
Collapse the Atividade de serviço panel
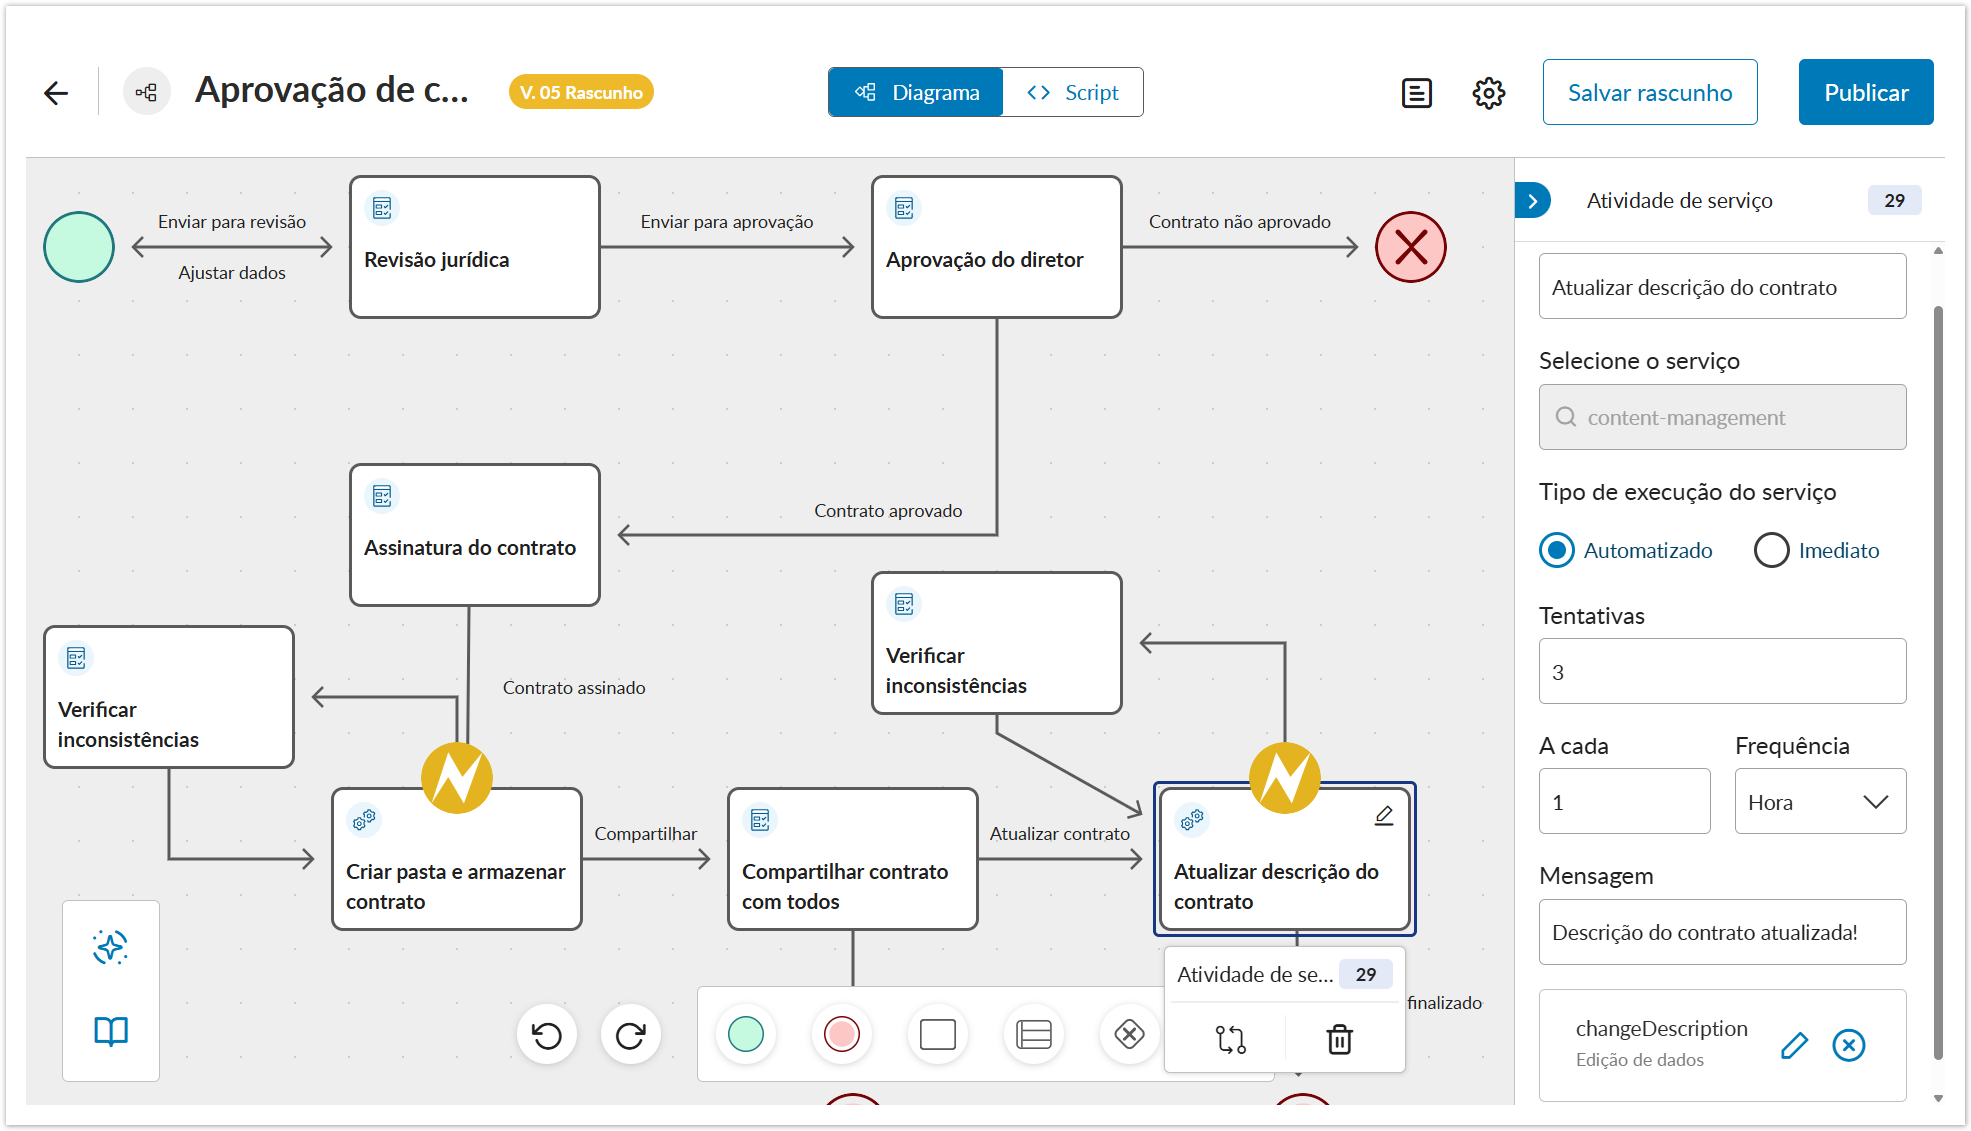pyautogui.click(x=1532, y=201)
